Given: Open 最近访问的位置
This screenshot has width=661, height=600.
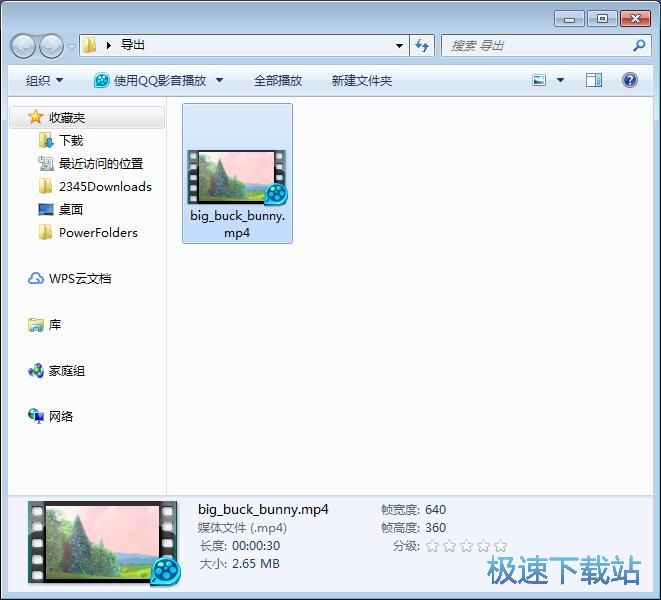Looking at the screenshot, I should 101,163.
